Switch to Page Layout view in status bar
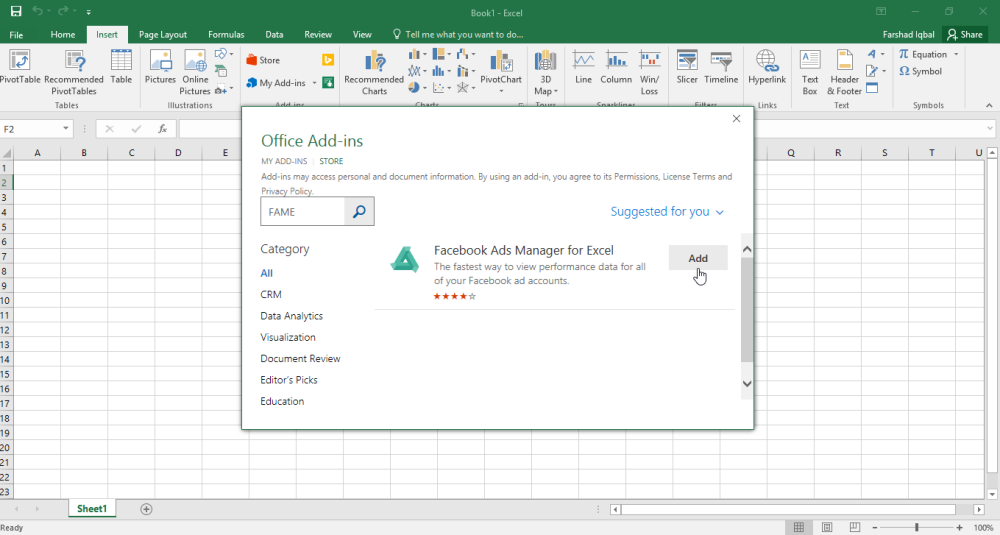The image size is (1000, 535). click(827, 527)
